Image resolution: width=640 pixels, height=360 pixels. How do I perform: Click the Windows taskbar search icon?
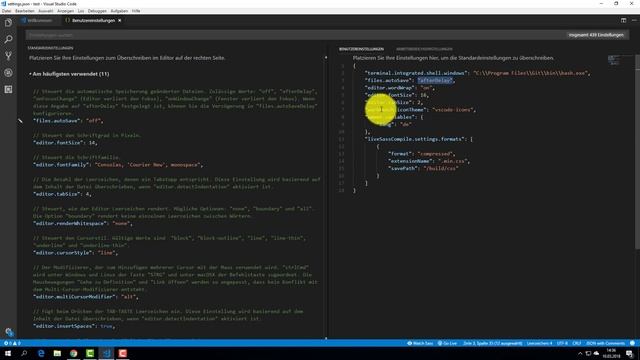[x=24, y=353]
